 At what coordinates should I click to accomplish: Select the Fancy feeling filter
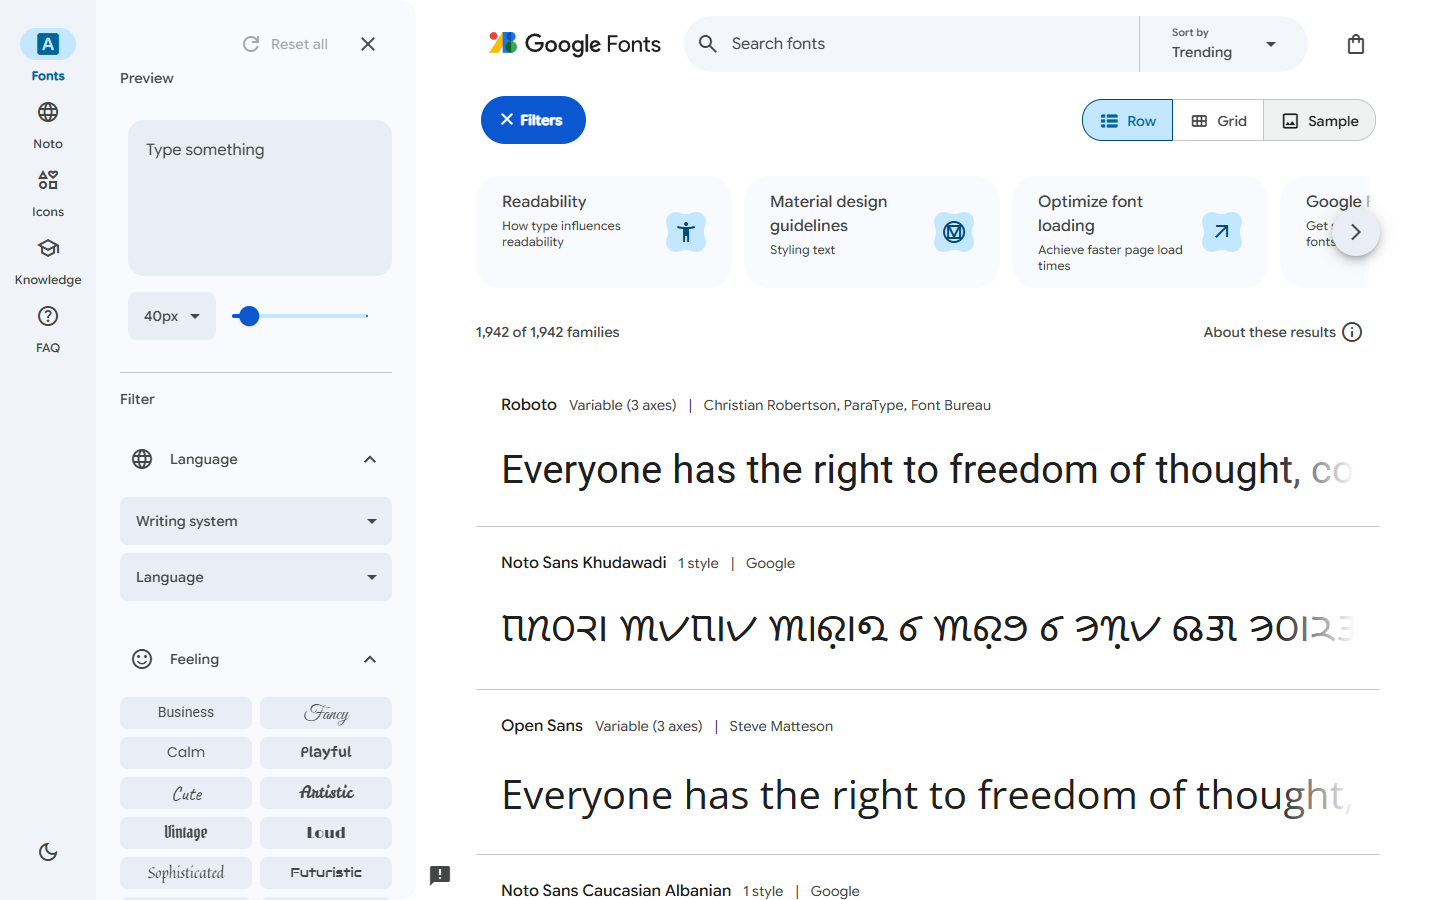point(326,713)
